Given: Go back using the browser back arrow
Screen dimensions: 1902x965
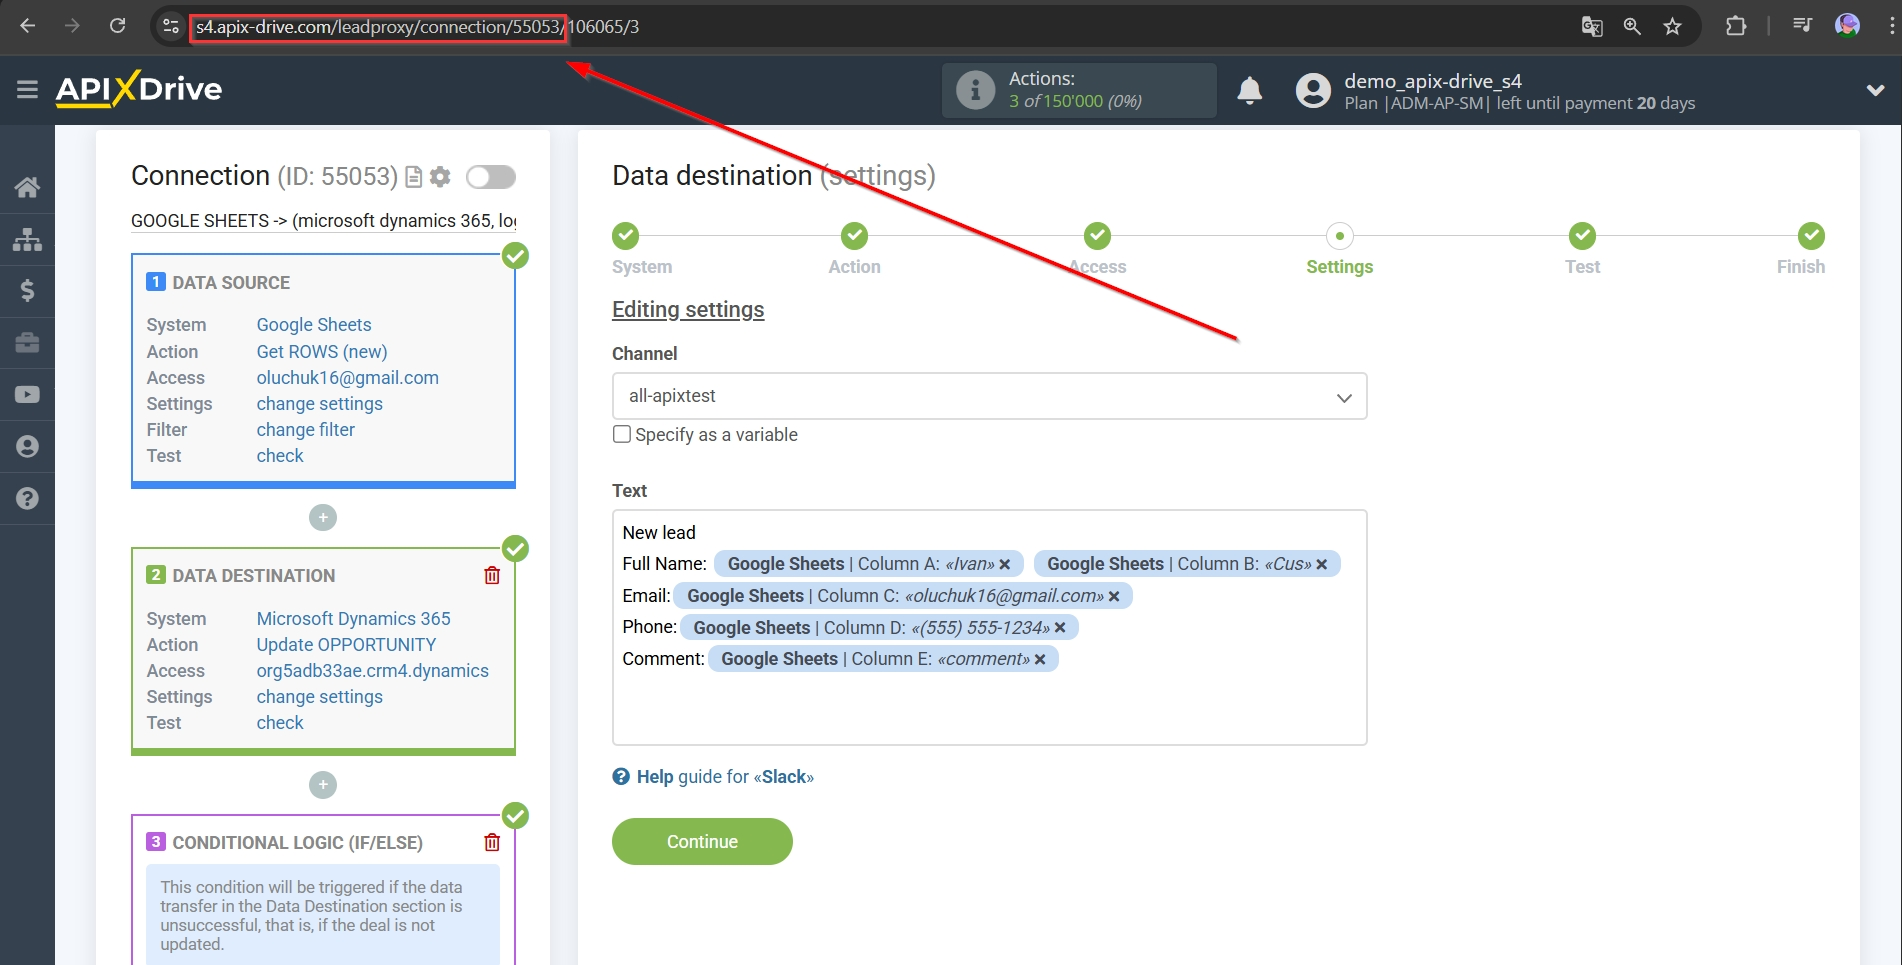Looking at the screenshot, I should point(28,26).
